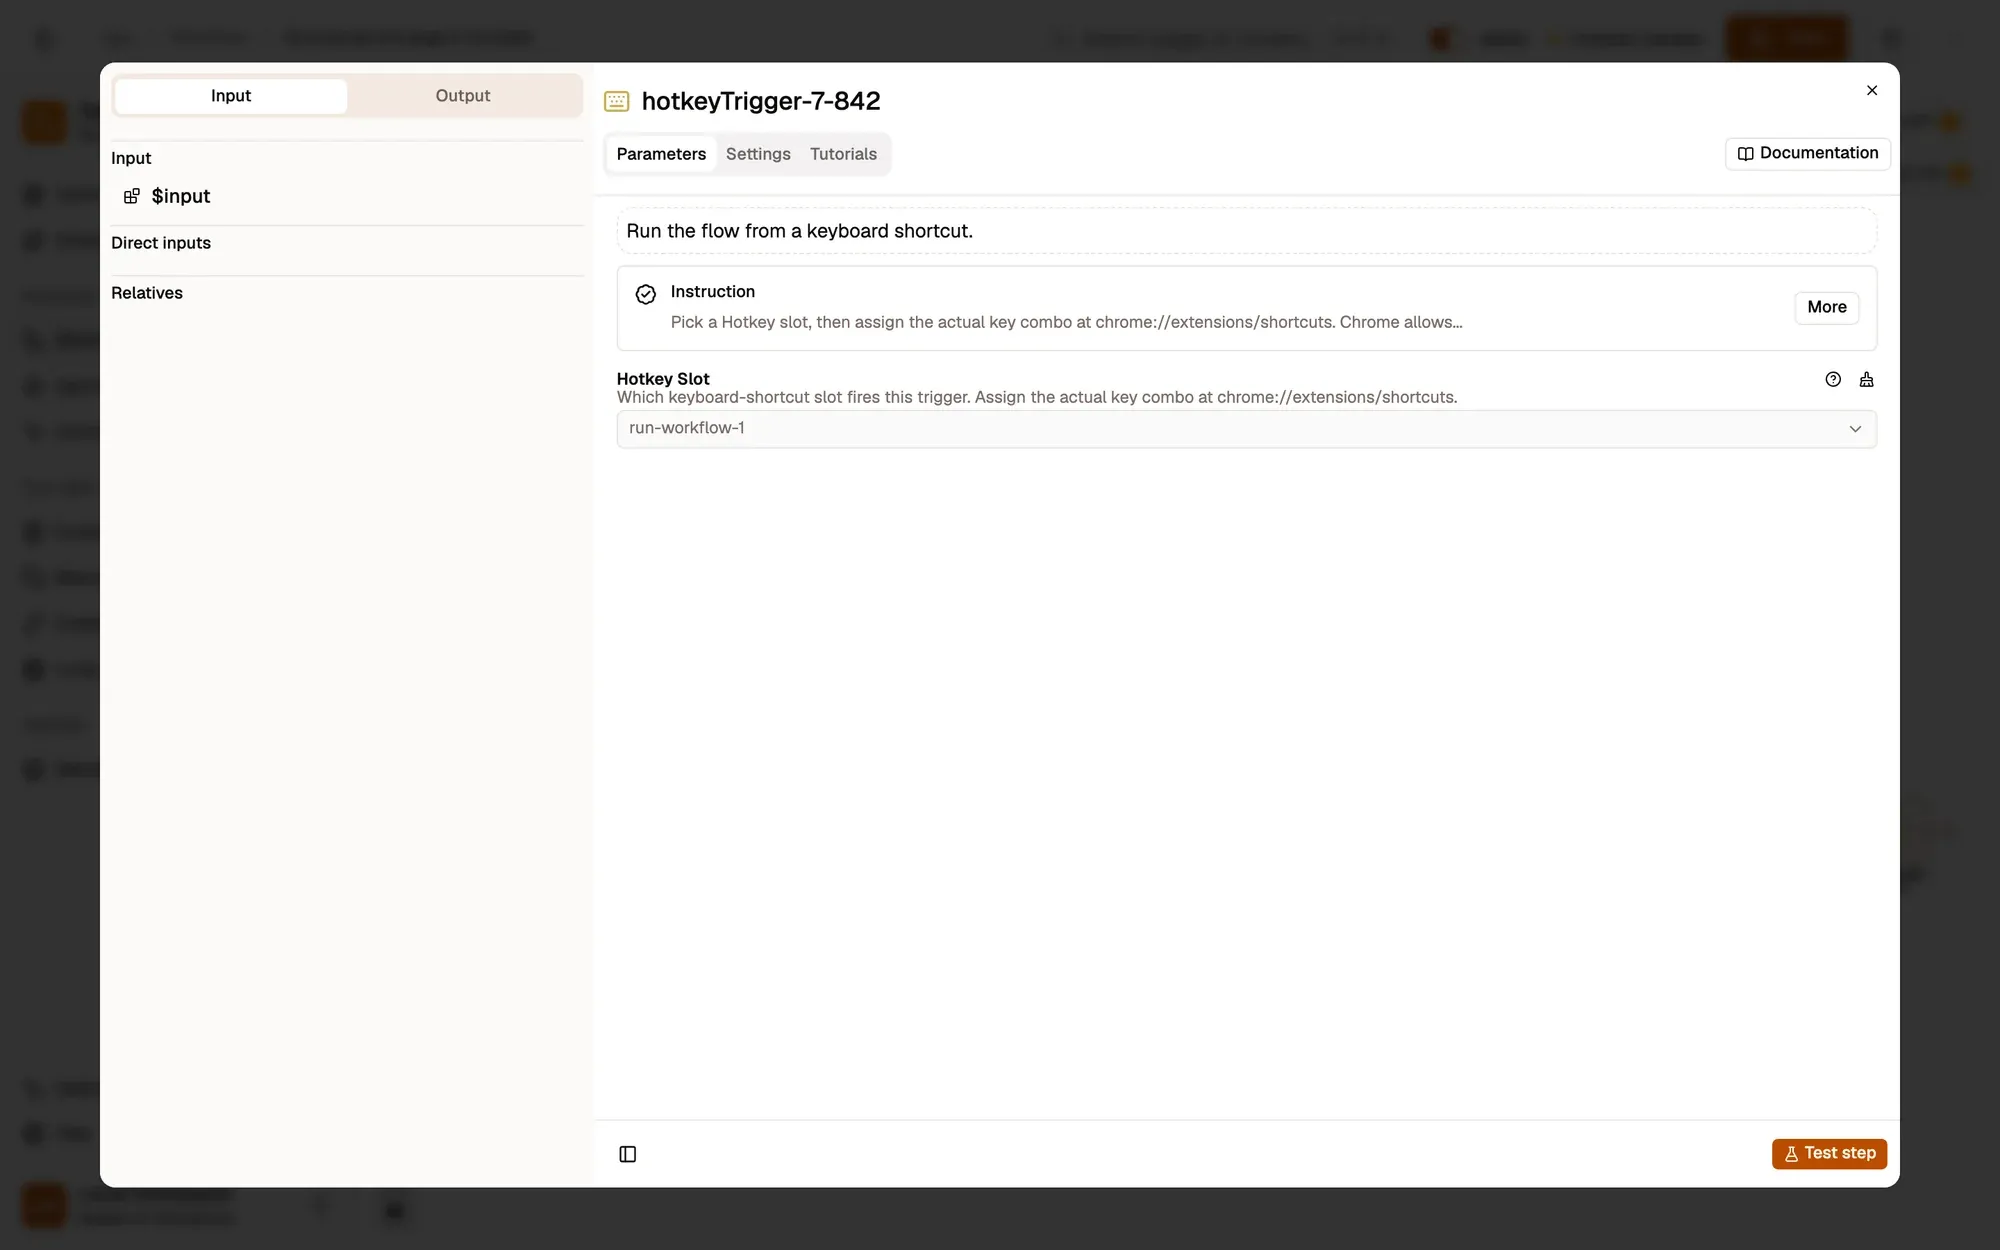Screen dimensions: 2000x1250
Task: Open the Hotkey Slot dropdown
Action: (x=1246, y=428)
